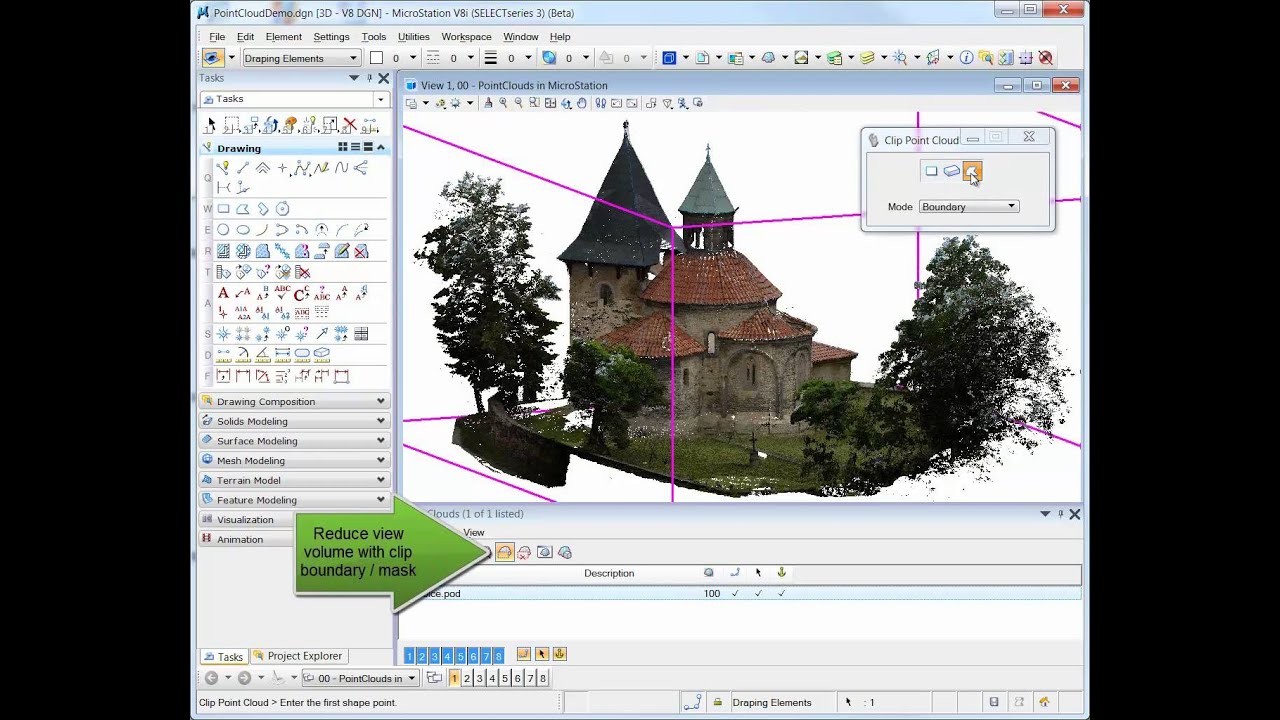Choose the Place Block rectangle tool

pos(223,209)
